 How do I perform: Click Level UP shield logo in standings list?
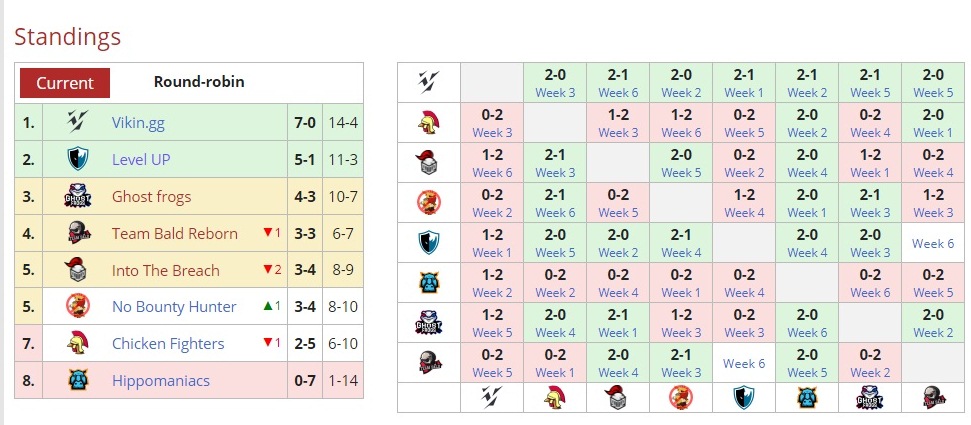click(77, 160)
